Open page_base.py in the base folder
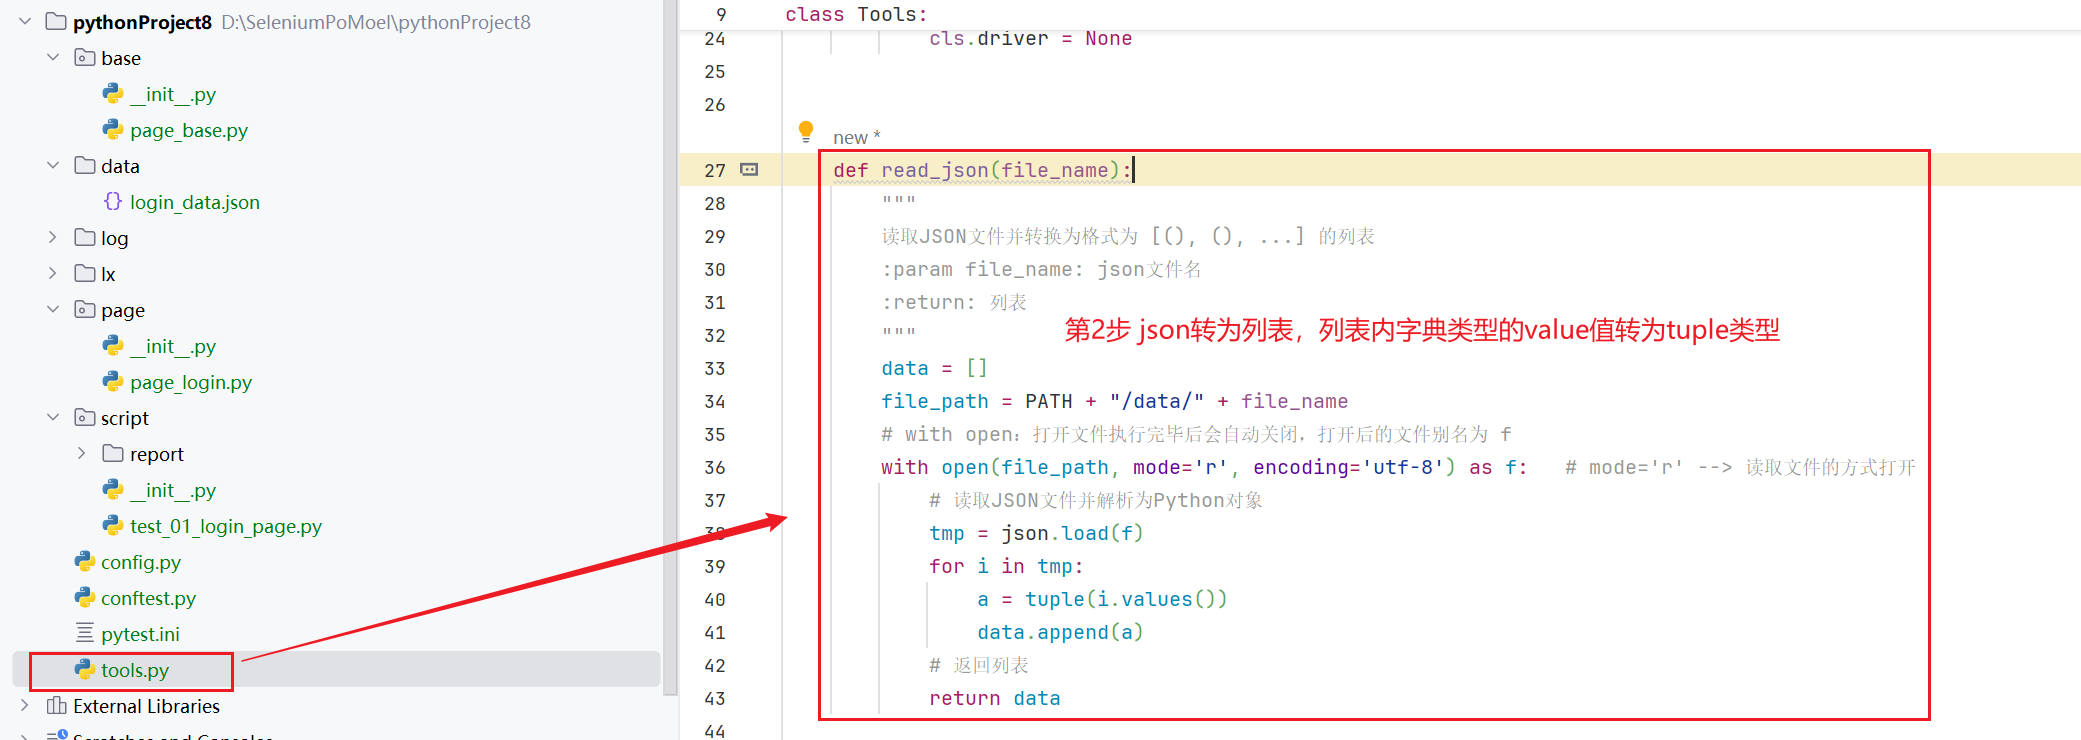2081x740 pixels. coord(188,130)
